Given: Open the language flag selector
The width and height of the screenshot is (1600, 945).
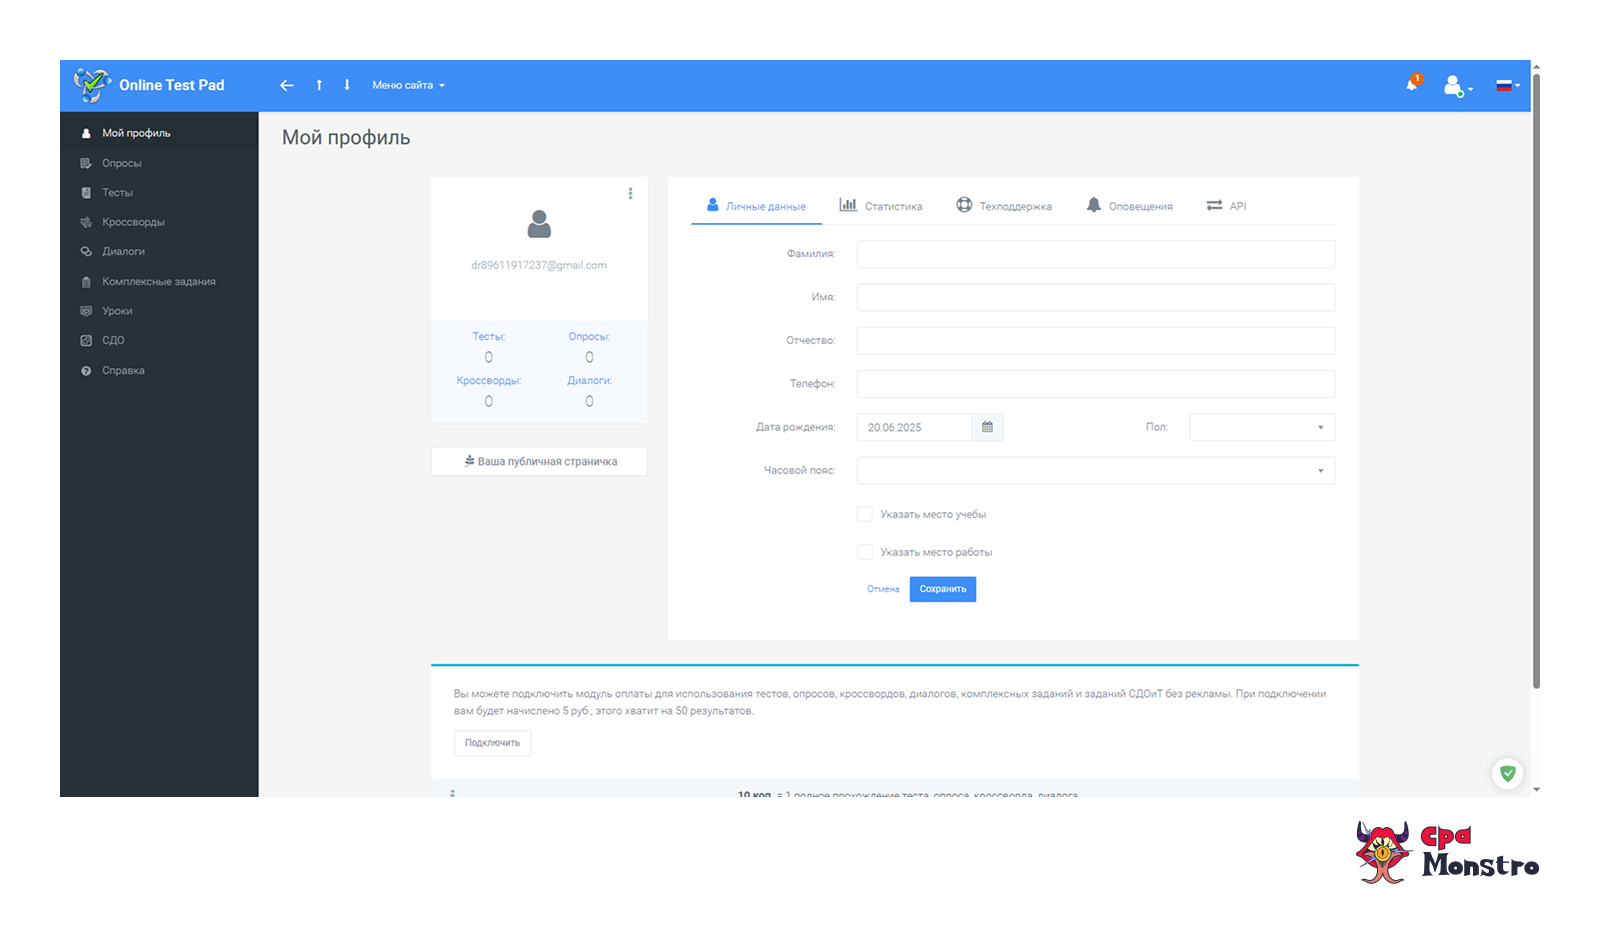Looking at the screenshot, I should [x=1508, y=86].
